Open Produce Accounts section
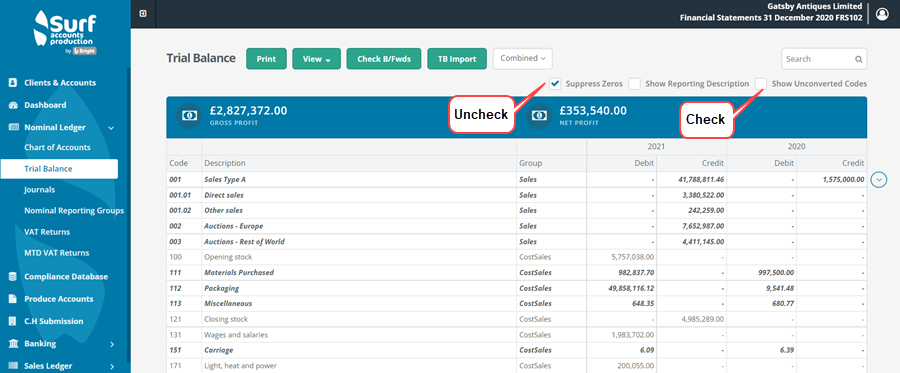 [x=59, y=299]
